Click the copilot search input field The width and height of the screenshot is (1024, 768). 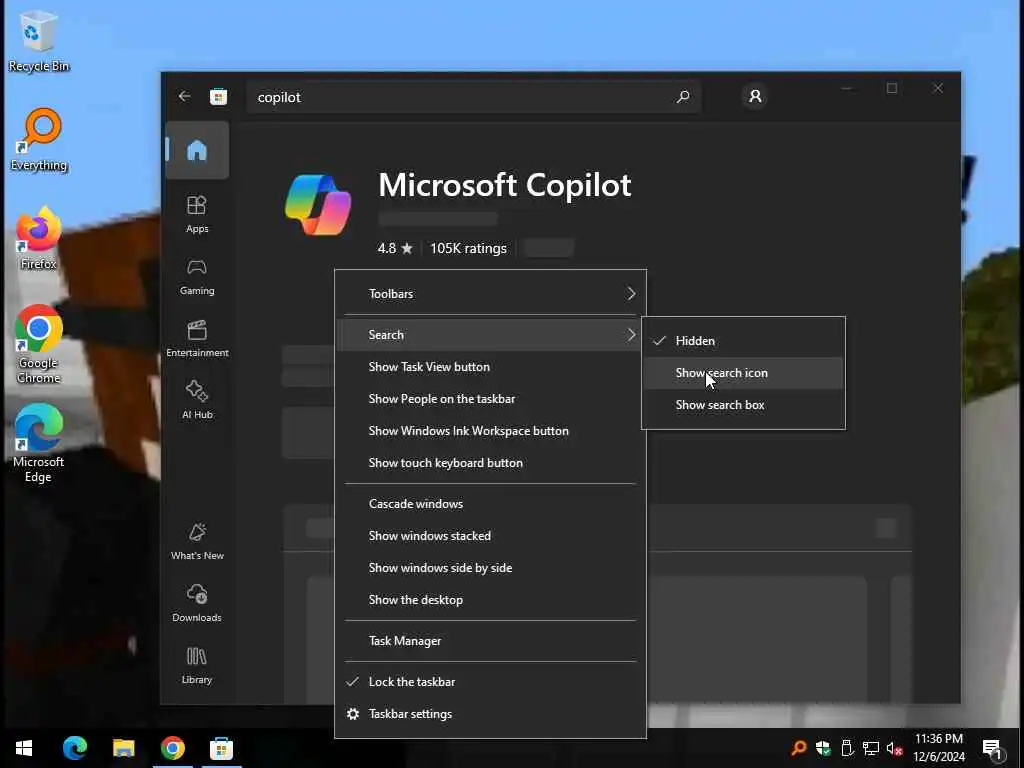click(473, 97)
